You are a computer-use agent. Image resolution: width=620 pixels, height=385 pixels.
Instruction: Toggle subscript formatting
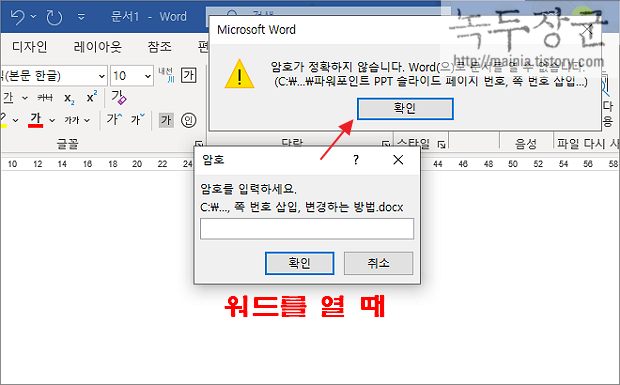(x=69, y=98)
